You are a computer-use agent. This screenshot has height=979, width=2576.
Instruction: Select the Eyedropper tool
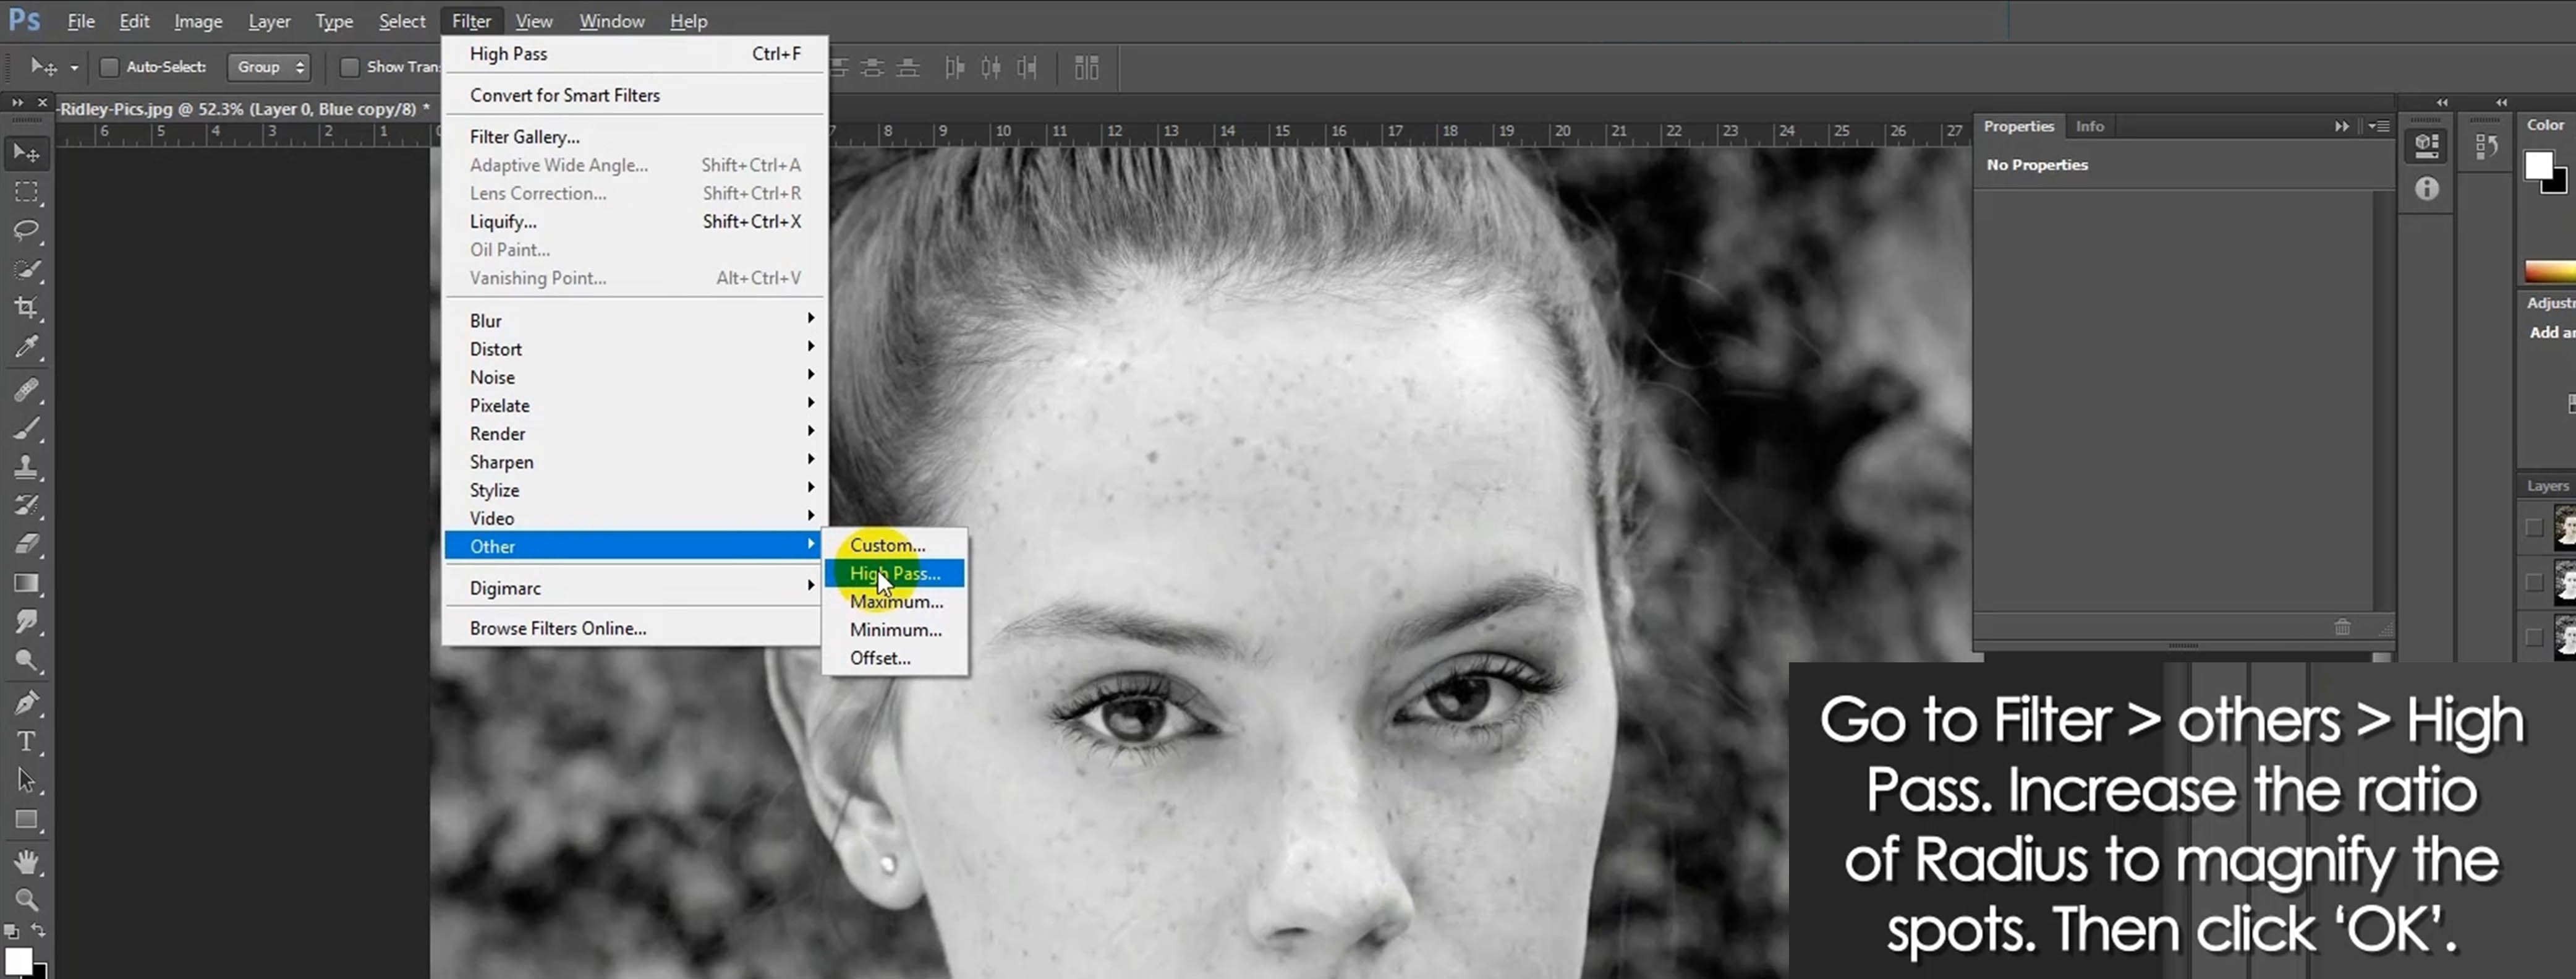tap(26, 348)
